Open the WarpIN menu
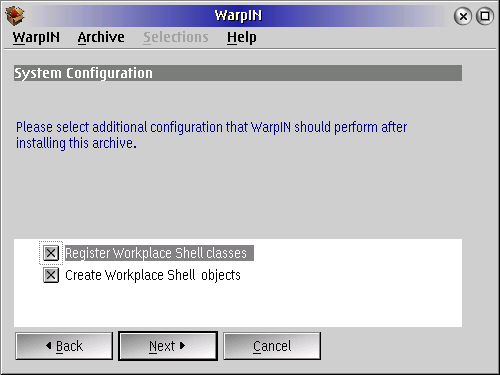Screen dimensions: 500x375 36,37
